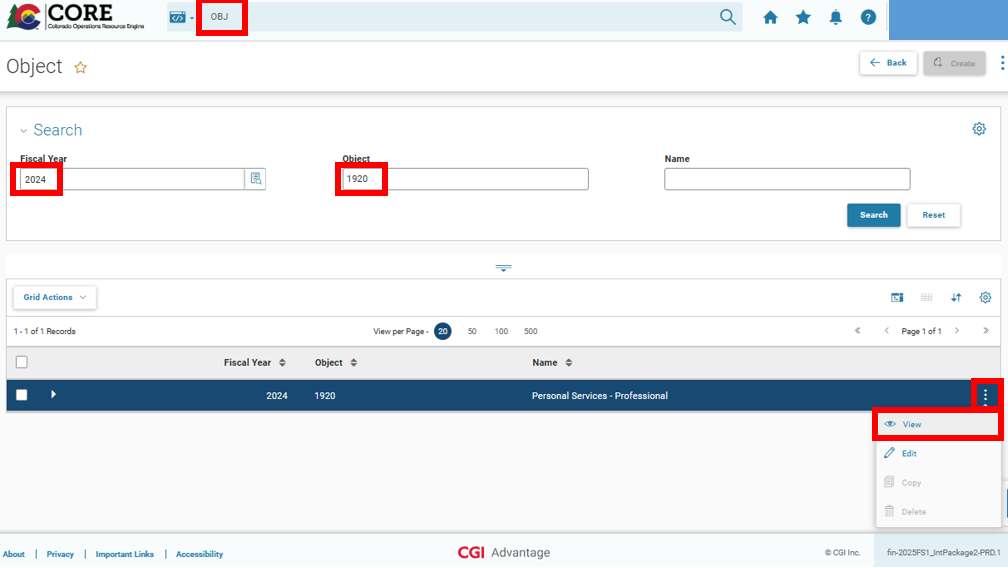Open Search section settings gear
The height and width of the screenshot is (568, 1008).
[x=979, y=129]
